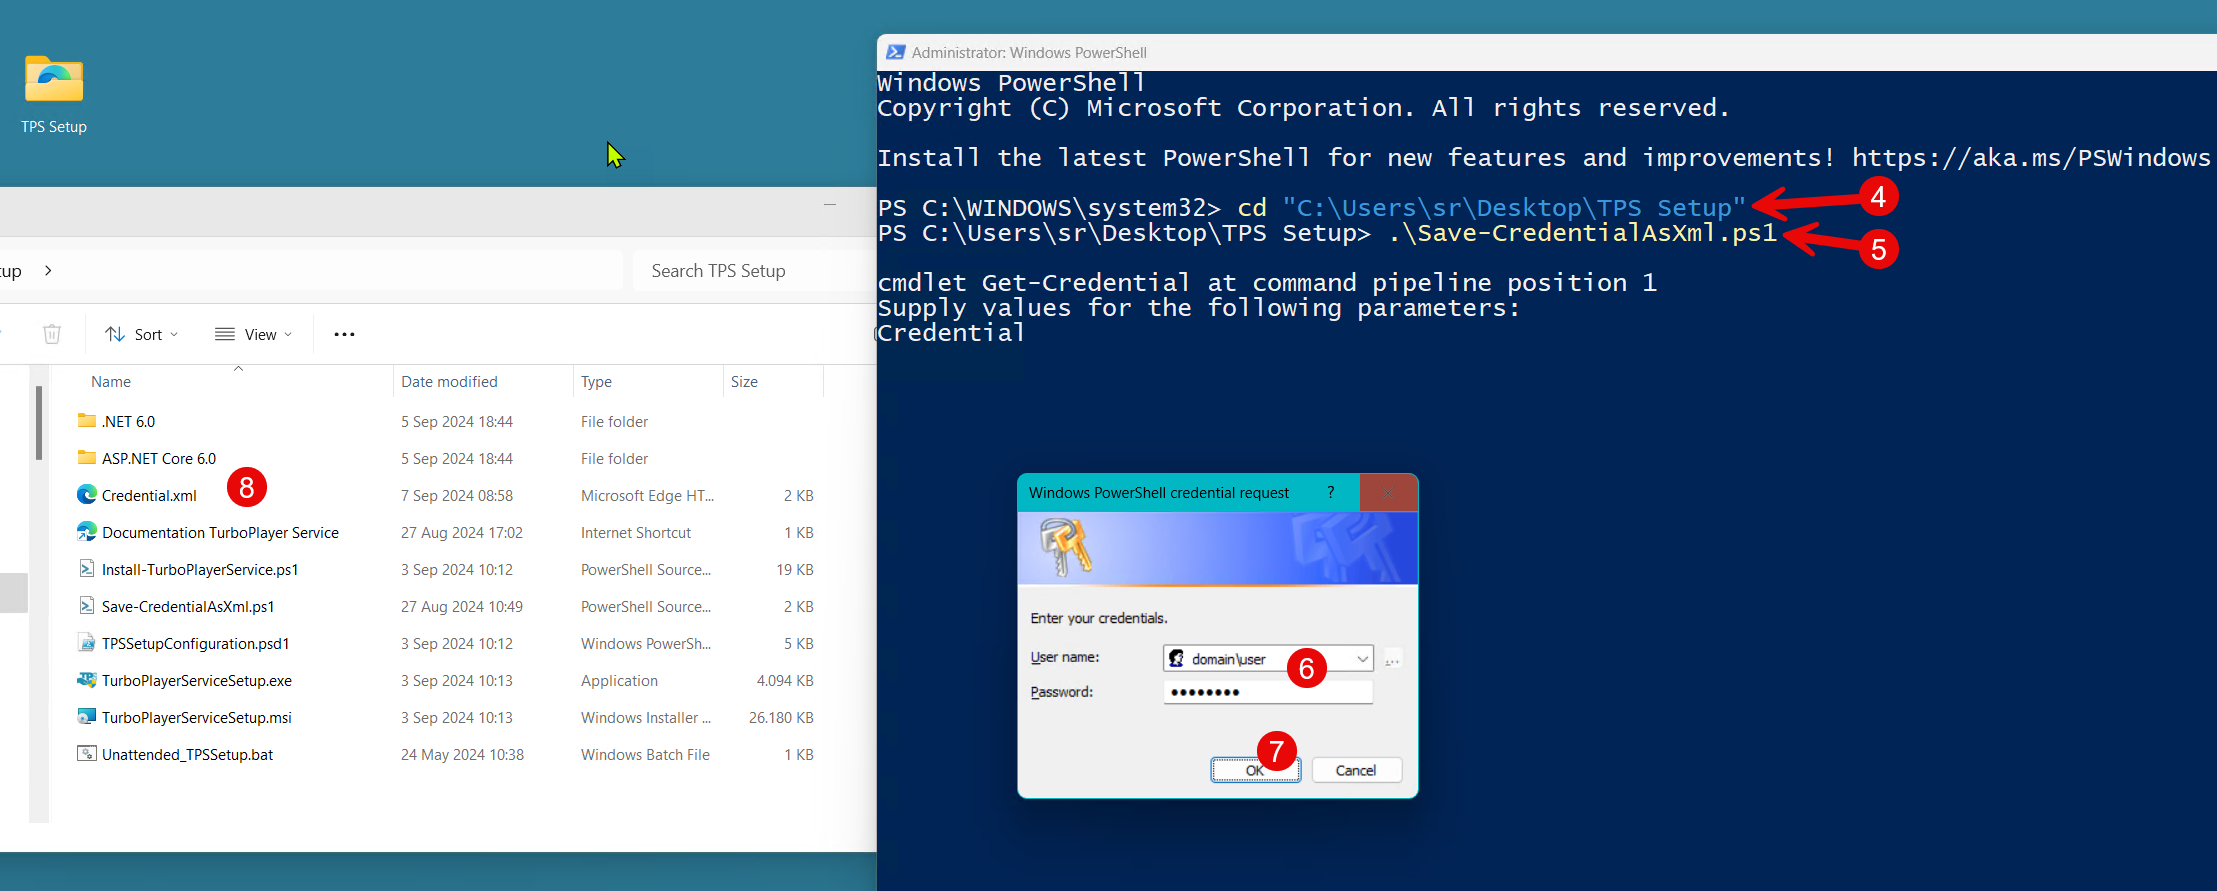Select the TurboPlayerServiceSetup.msi installer icon

[87, 717]
